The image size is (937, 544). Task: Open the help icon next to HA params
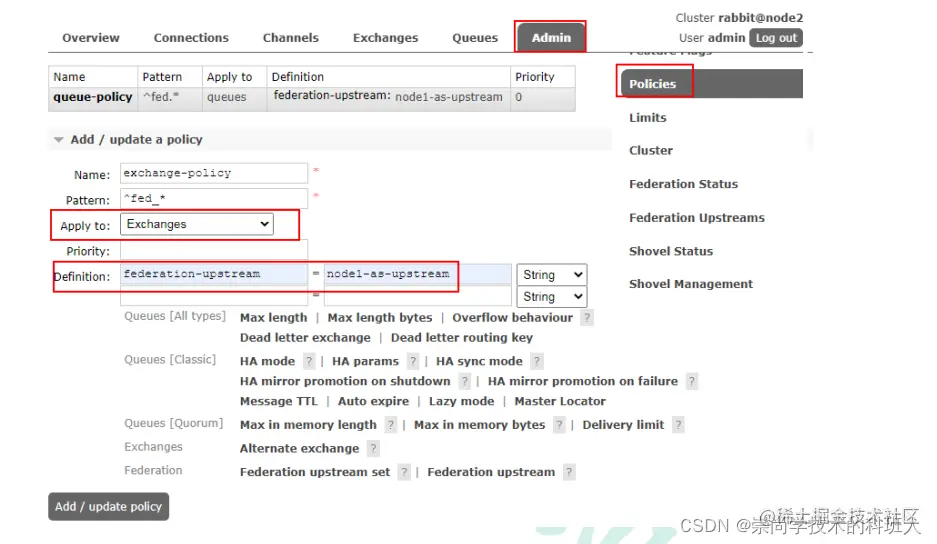[412, 361]
